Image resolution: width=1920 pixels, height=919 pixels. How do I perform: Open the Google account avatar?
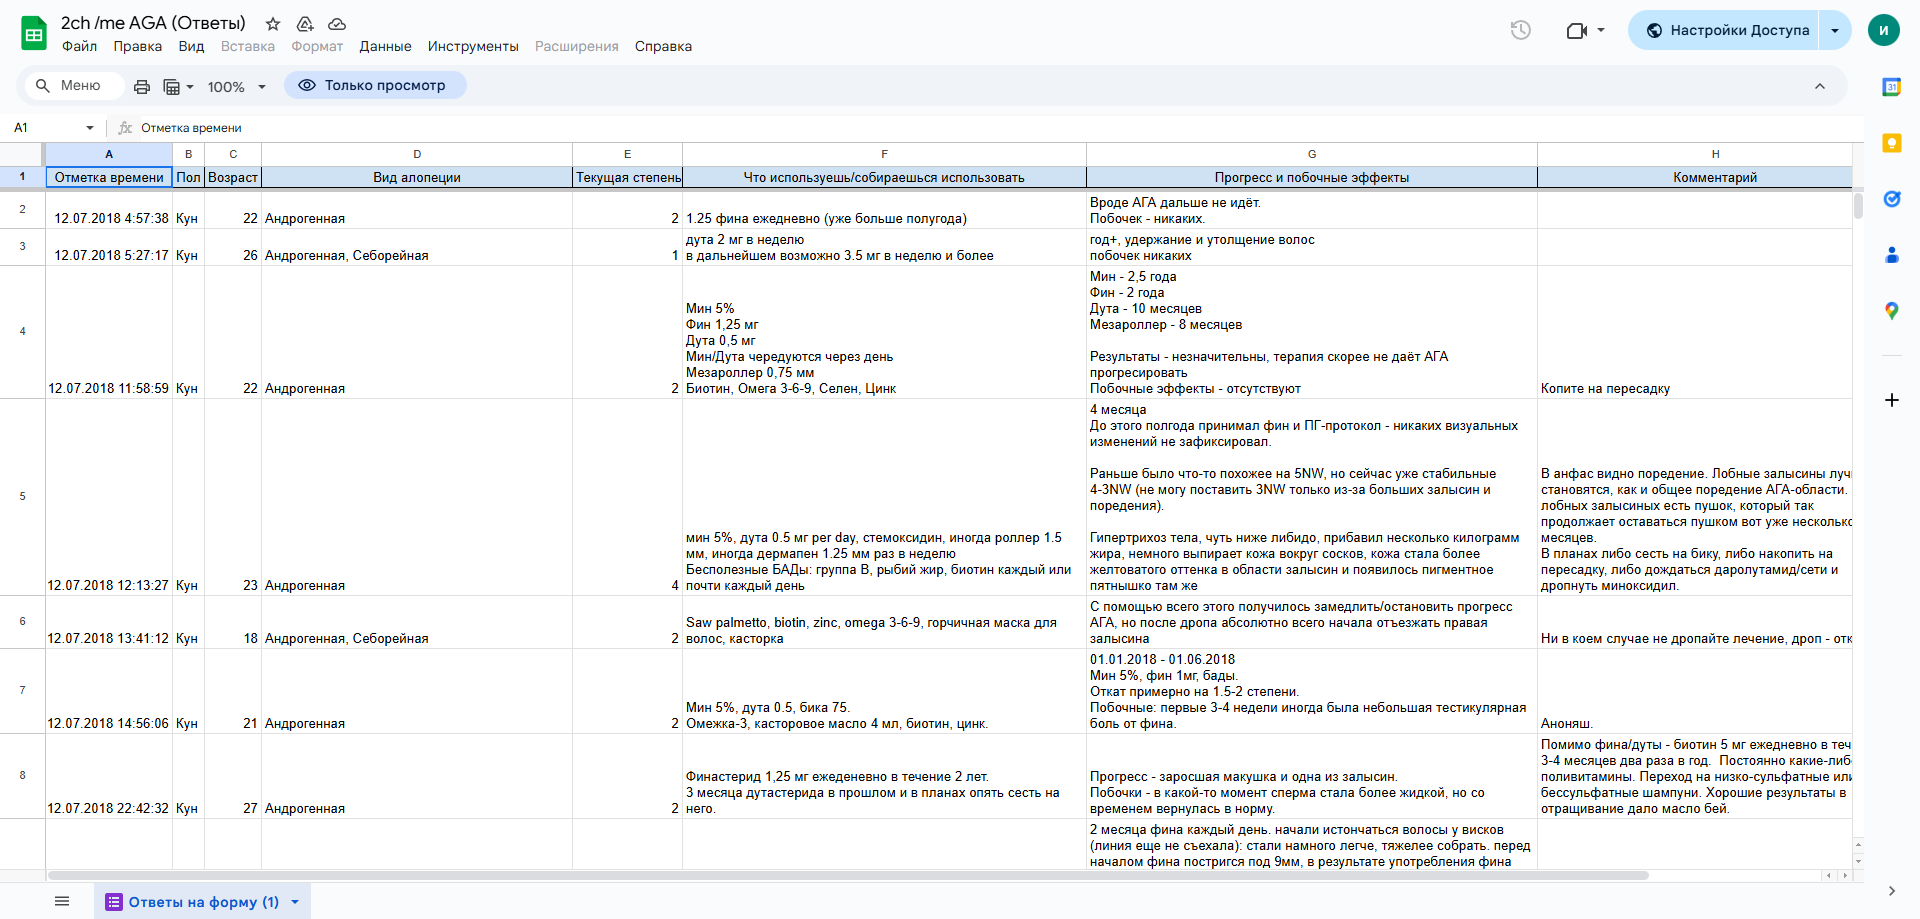coord(1883,30)
